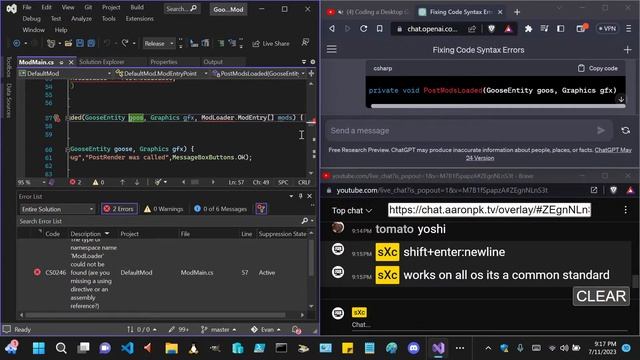Toggle the 2 Errors filter in Error List

(119, 209)
